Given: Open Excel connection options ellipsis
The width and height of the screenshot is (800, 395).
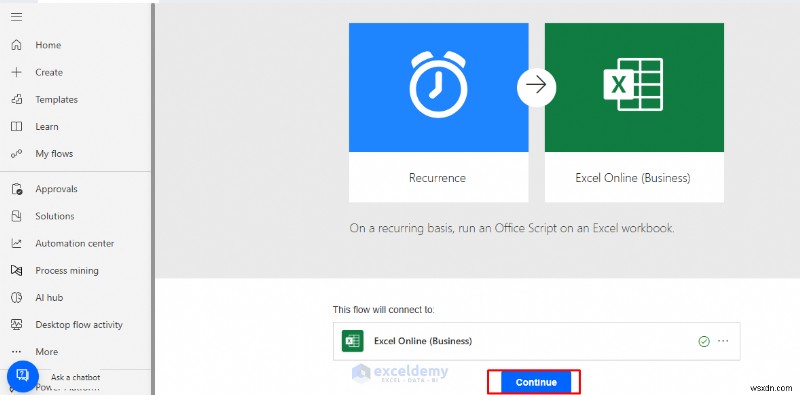Looking at the screenshot, I should point(723,341).
